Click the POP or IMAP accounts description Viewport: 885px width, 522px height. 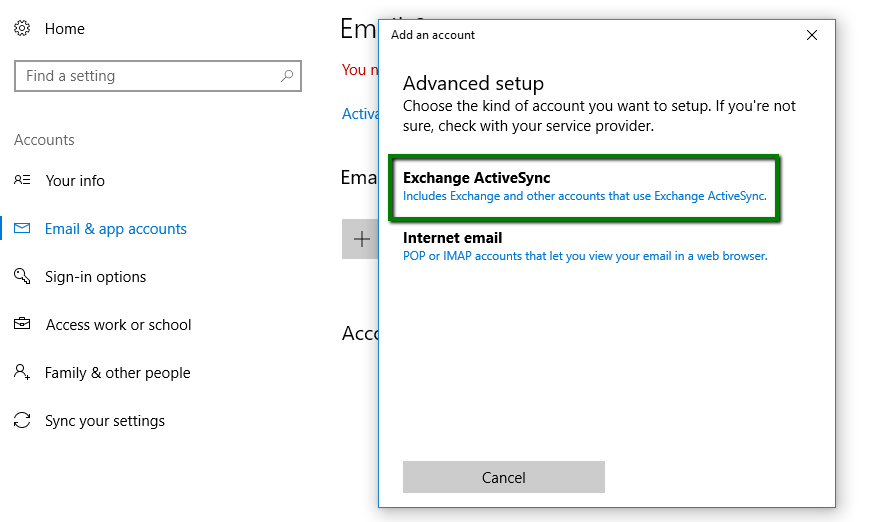(x=585, y=256)
